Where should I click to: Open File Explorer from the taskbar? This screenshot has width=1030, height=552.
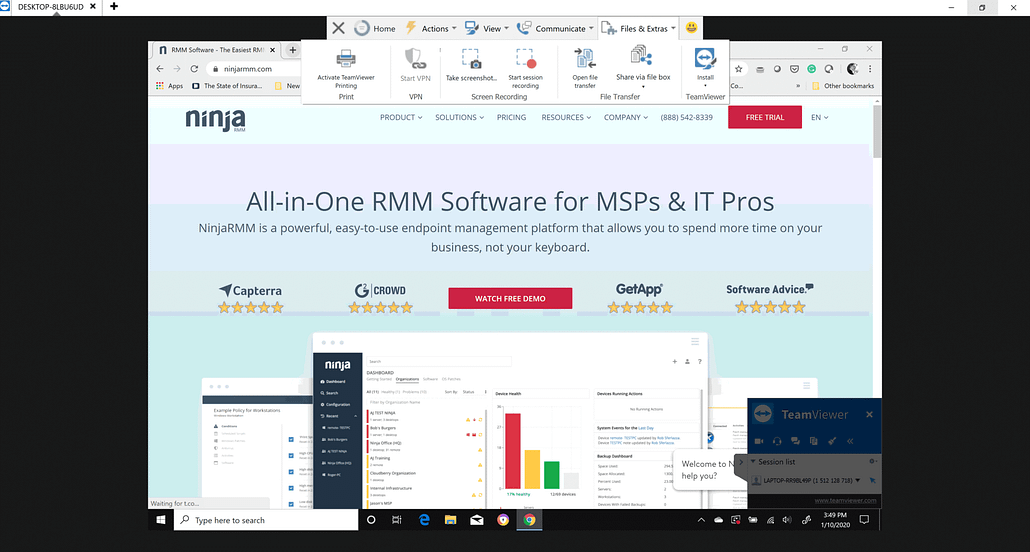pos(451,520)
